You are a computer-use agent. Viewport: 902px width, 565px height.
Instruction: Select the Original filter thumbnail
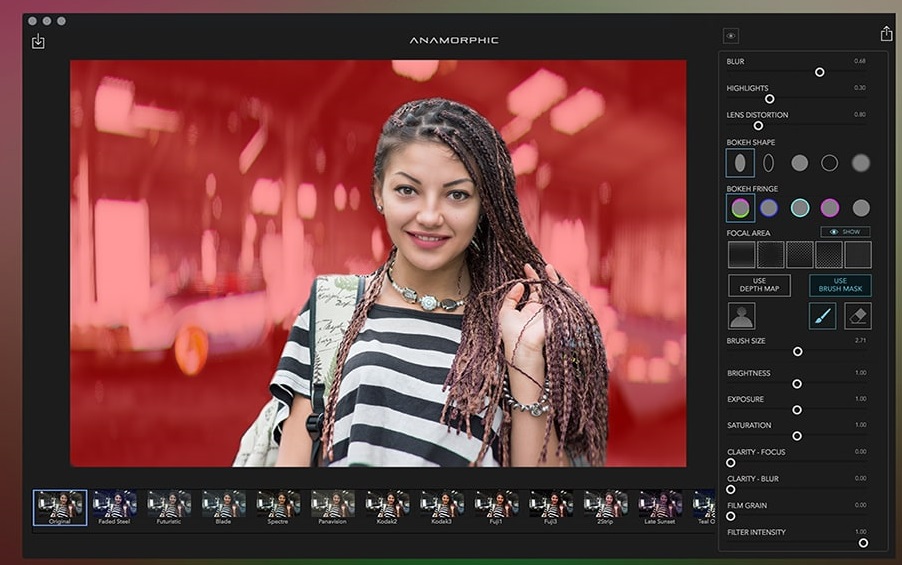click(x=60, y=507)
